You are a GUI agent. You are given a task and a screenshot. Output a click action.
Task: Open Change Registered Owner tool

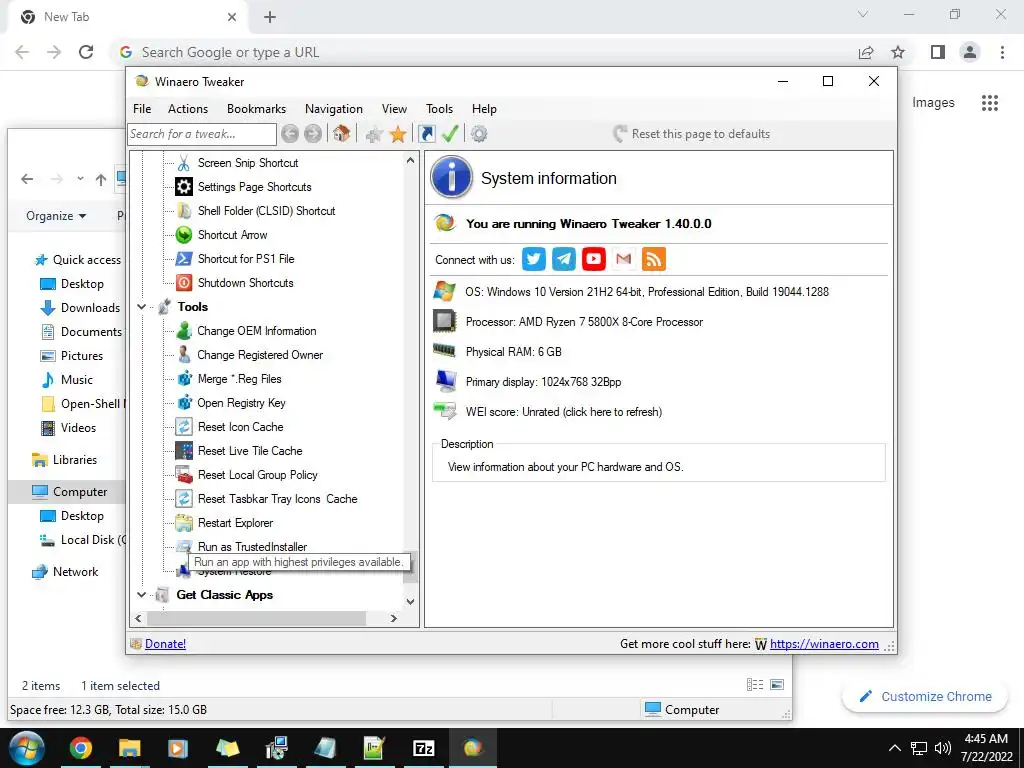259,355
